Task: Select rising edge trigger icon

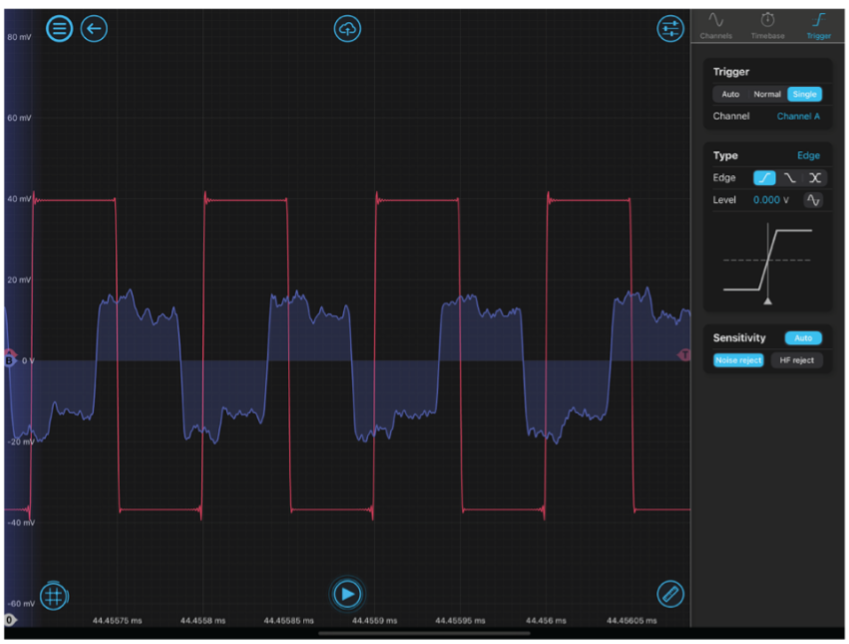Action: [x=764, y=178]
